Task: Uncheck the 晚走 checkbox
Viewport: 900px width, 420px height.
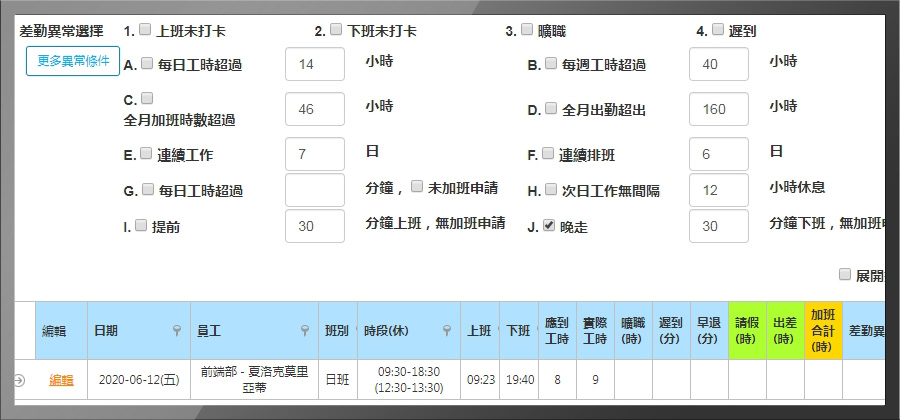Action: point(549,226)
